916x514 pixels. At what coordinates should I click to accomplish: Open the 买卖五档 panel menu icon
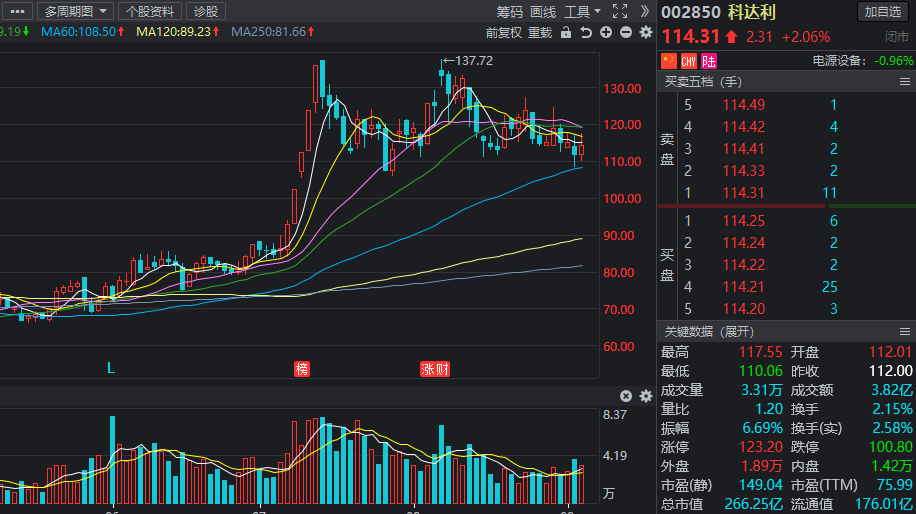pos(904,82)
